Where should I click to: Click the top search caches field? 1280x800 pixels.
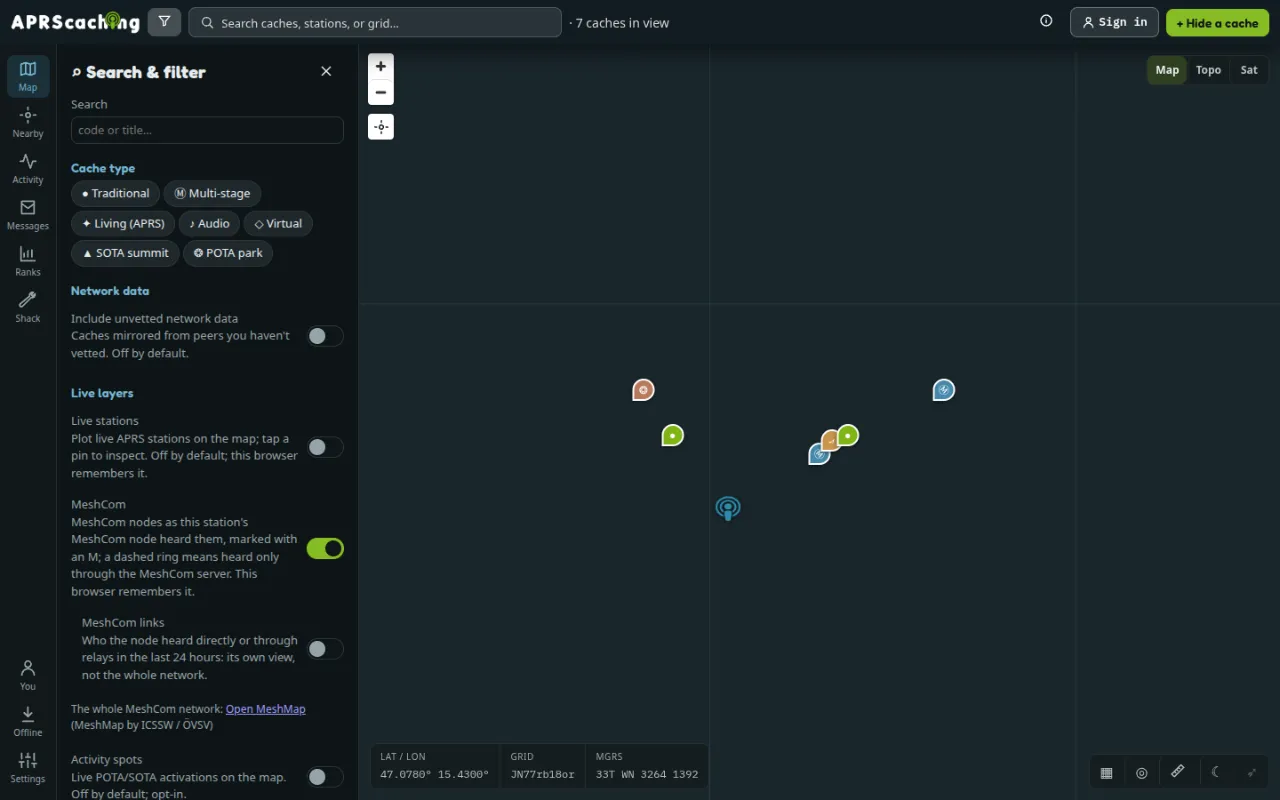coord(375,22)
